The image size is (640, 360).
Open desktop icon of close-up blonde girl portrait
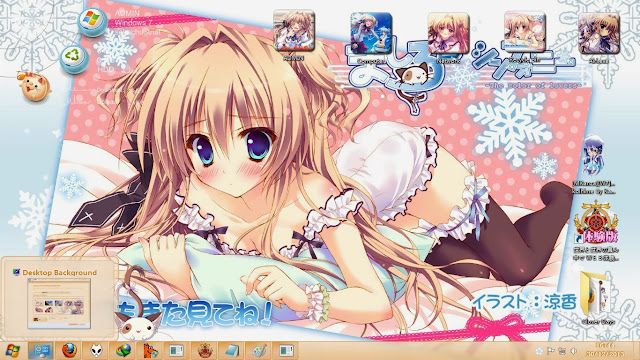[448, 33]
